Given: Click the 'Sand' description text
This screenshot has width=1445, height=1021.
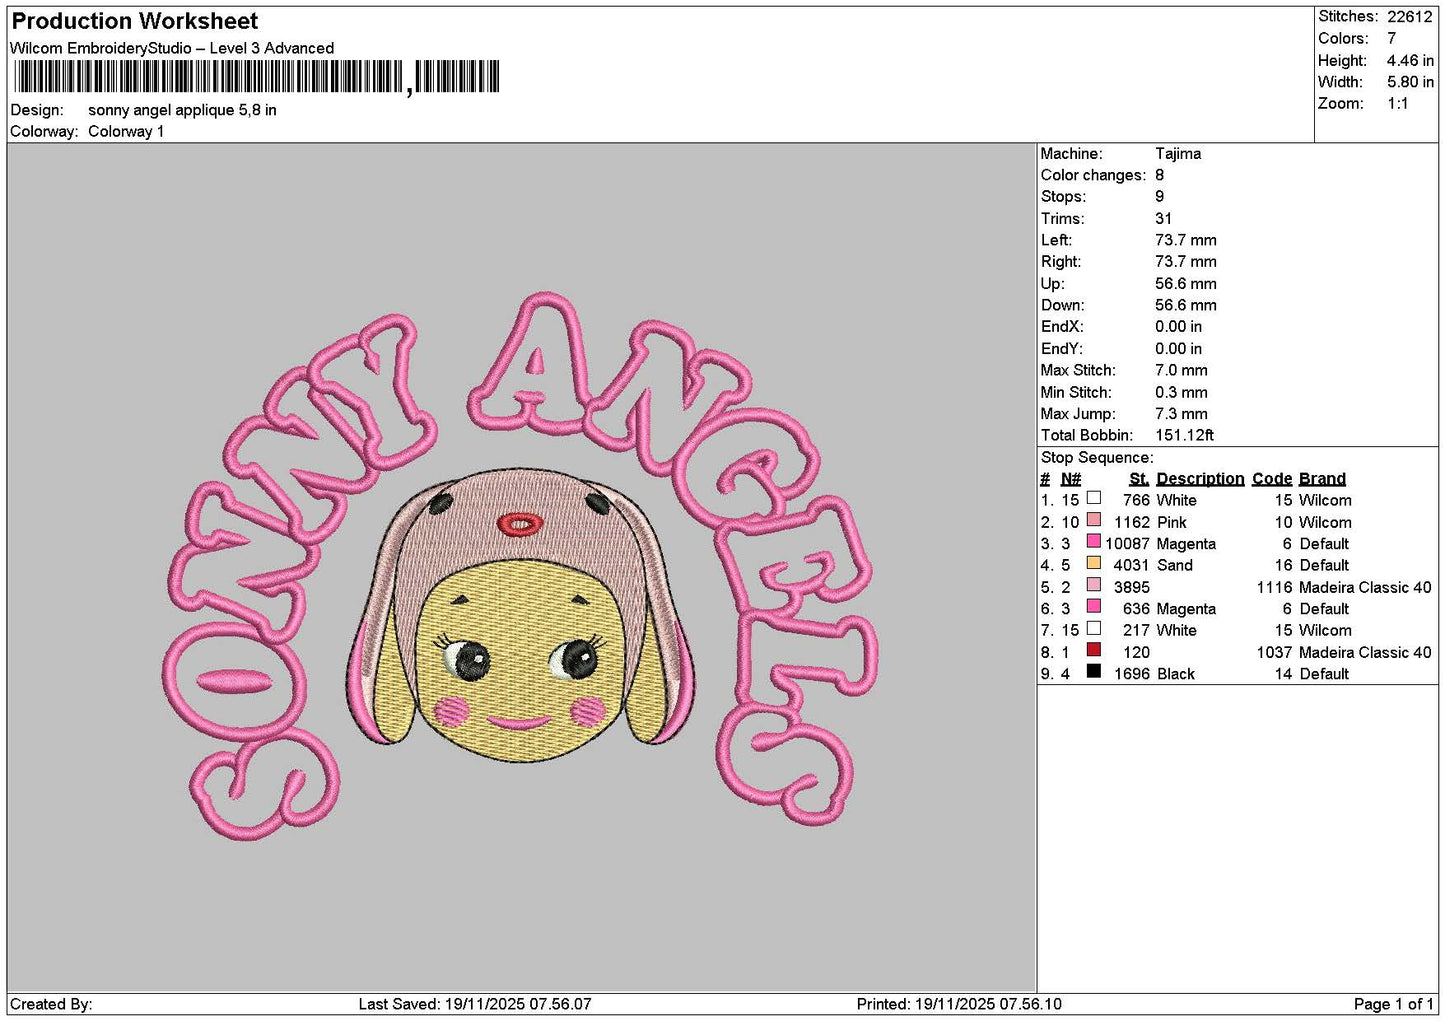Looking at the screenshot, I should tap(1175, 566).
